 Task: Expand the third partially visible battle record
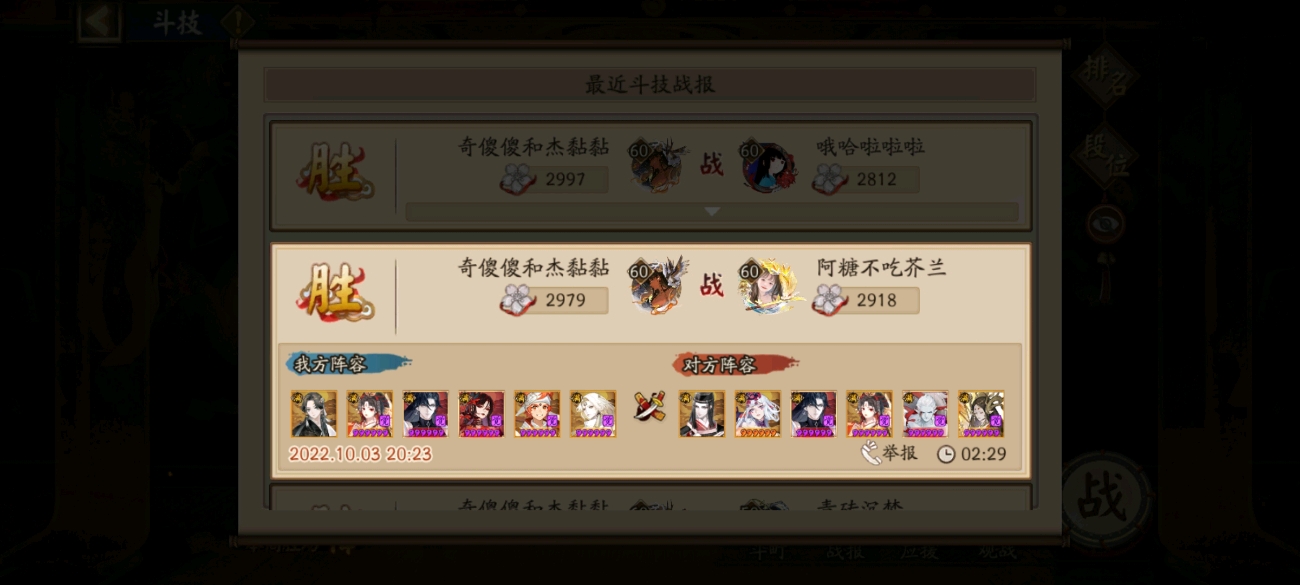pos(651,501)
